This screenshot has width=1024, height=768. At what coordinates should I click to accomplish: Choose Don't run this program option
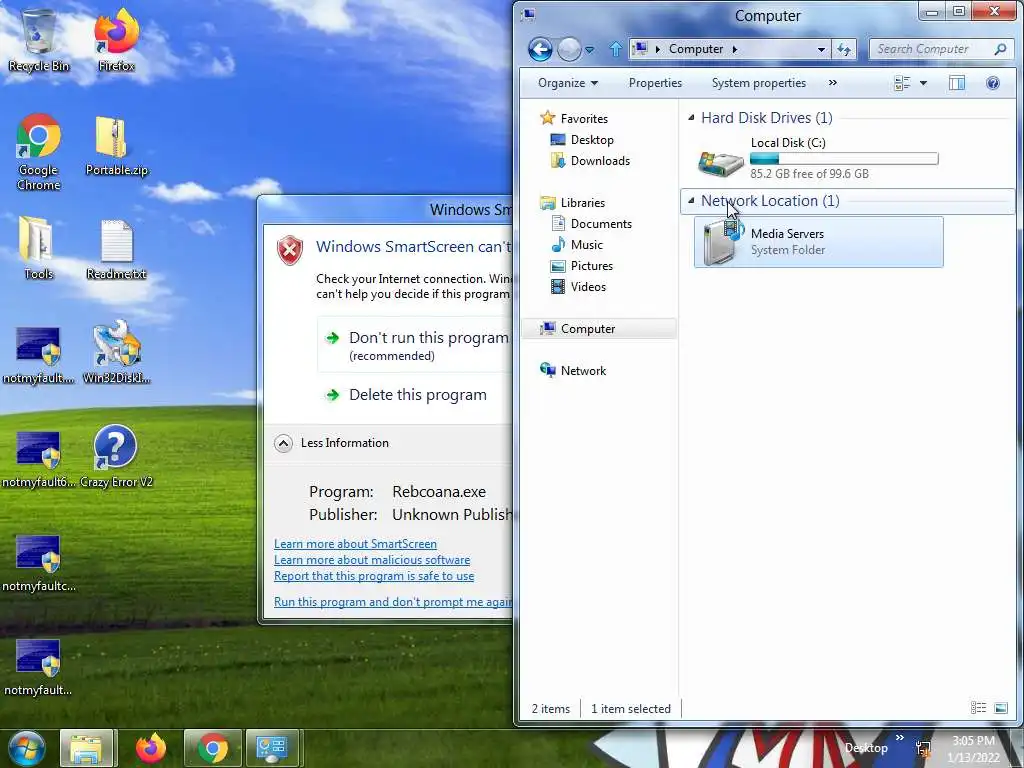coord(415,345)
